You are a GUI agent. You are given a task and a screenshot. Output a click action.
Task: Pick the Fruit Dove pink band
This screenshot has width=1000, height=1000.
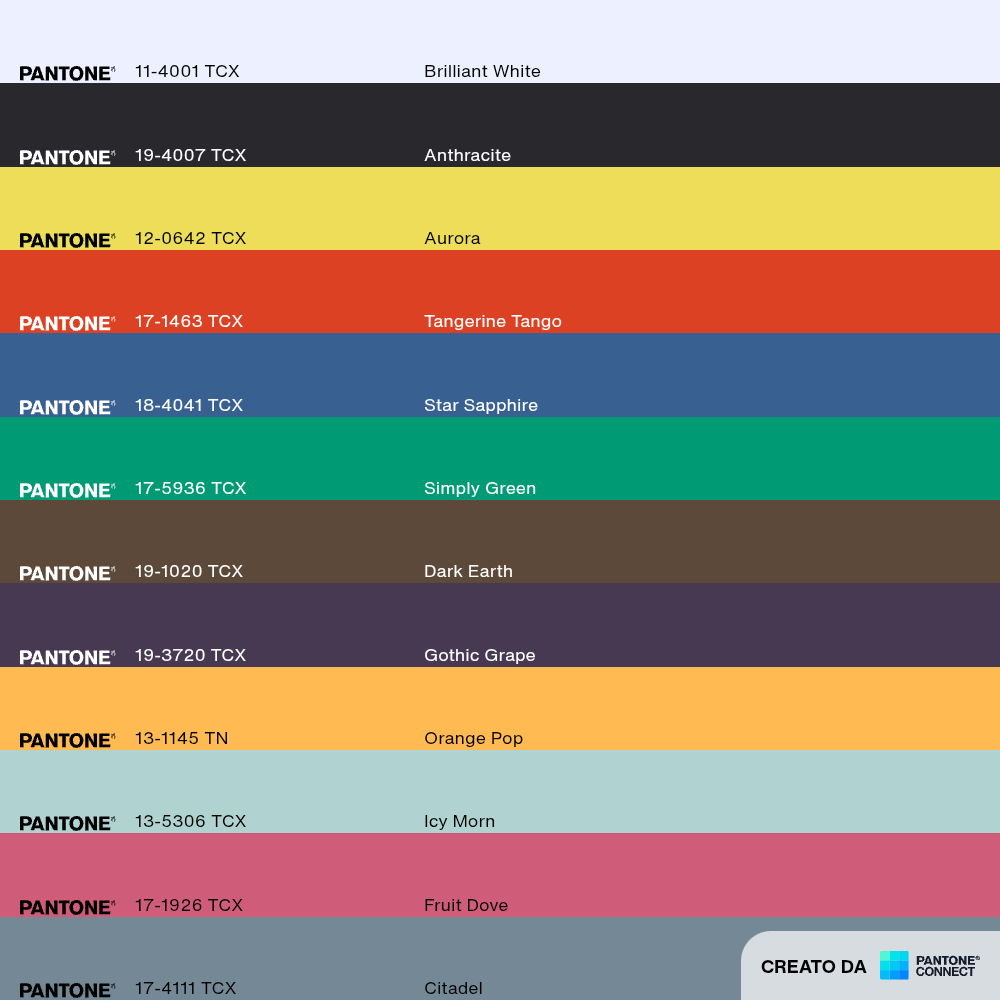[500, 875]
